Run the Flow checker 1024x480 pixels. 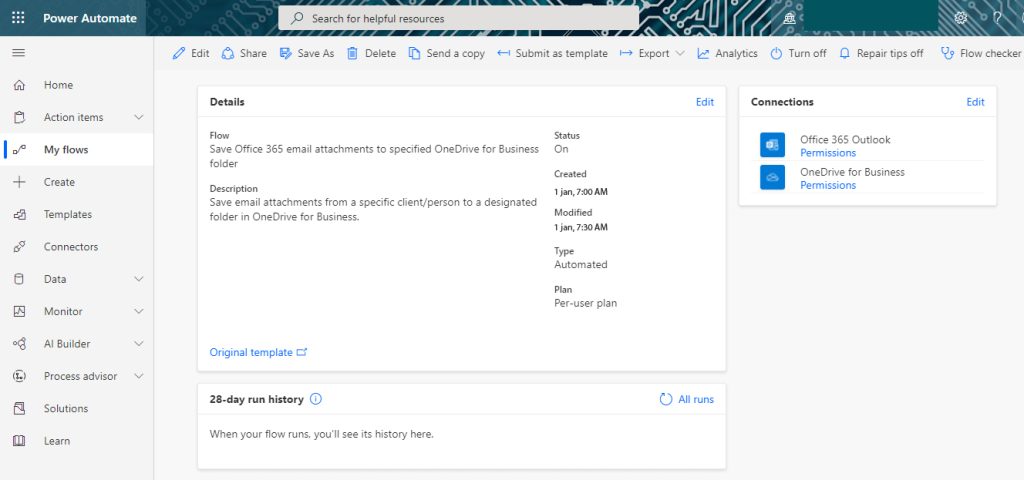pyautogui.click(x=981, y=54)
